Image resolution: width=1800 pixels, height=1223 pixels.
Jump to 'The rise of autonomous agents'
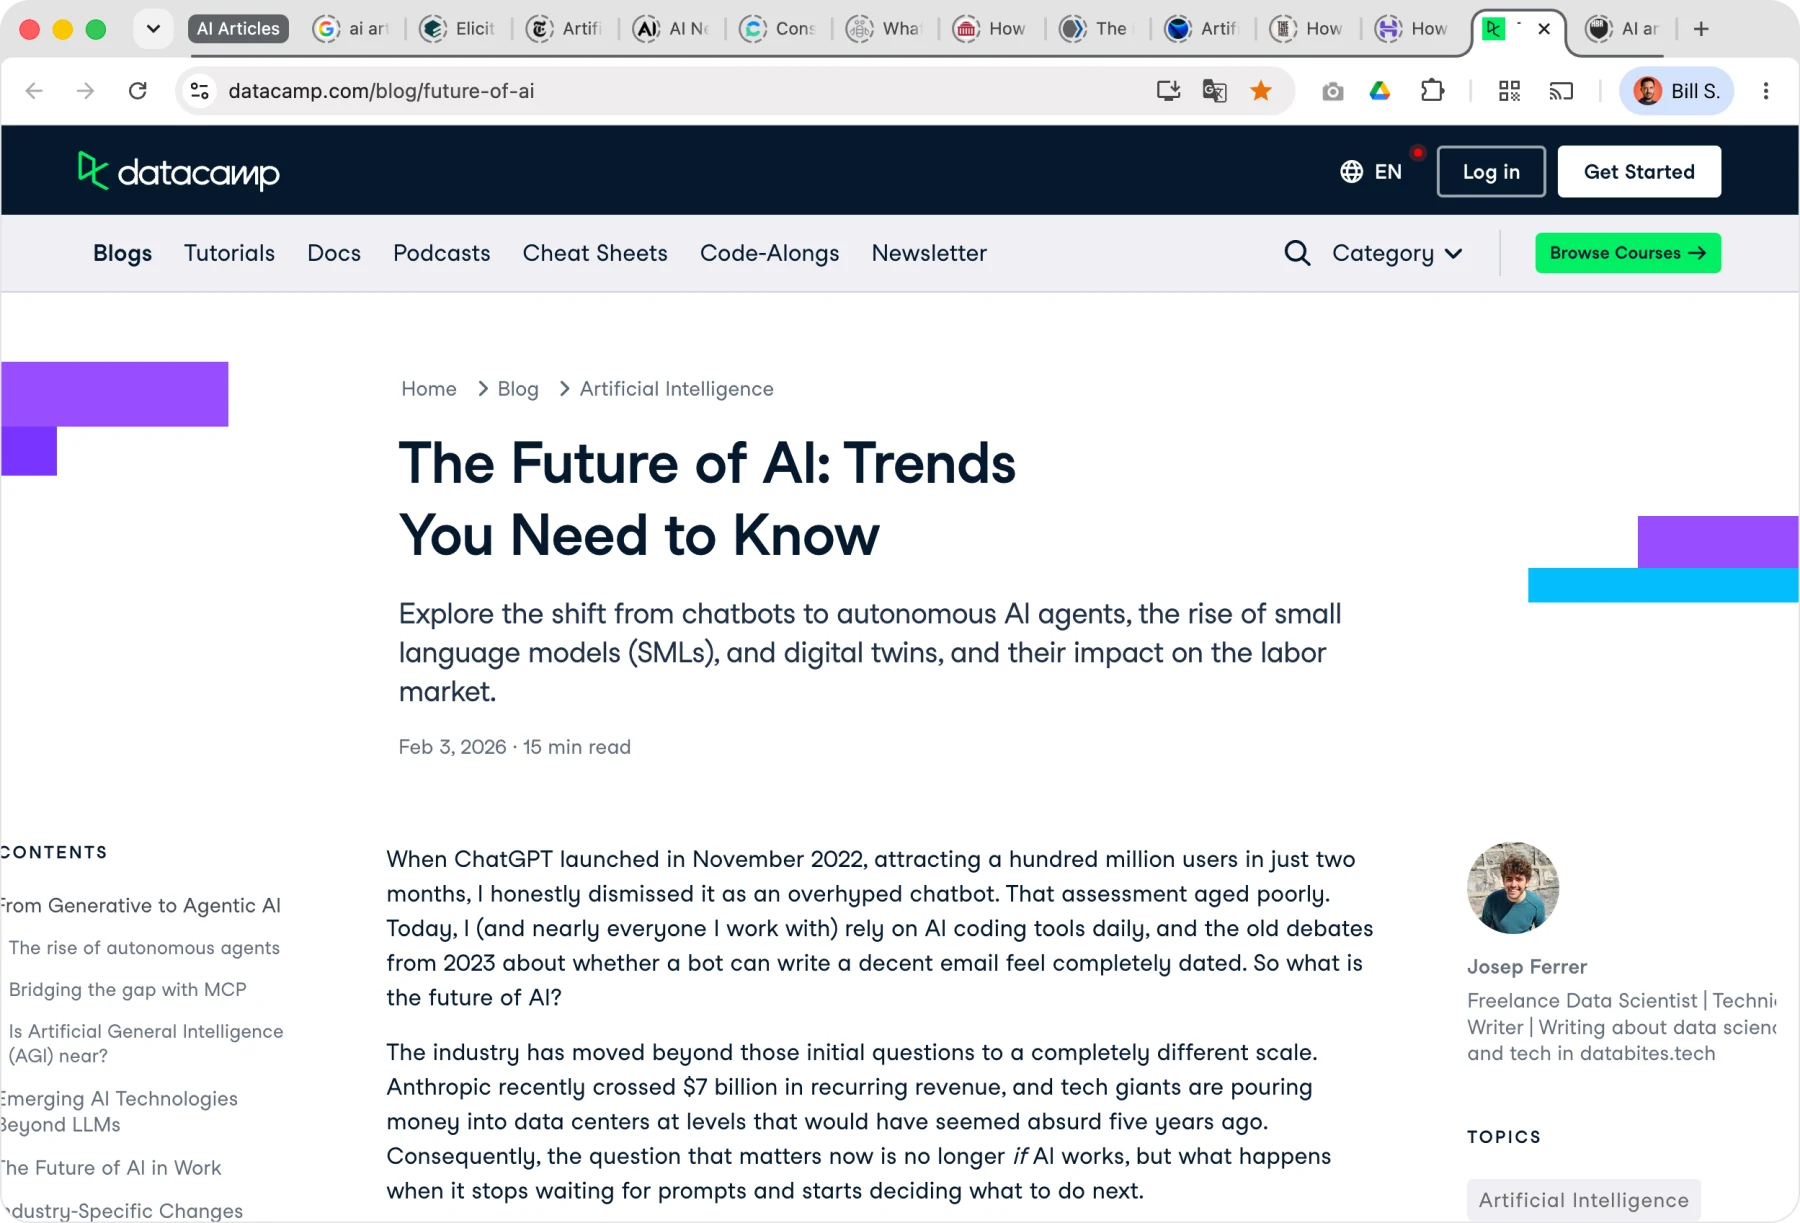coord(144,947)
